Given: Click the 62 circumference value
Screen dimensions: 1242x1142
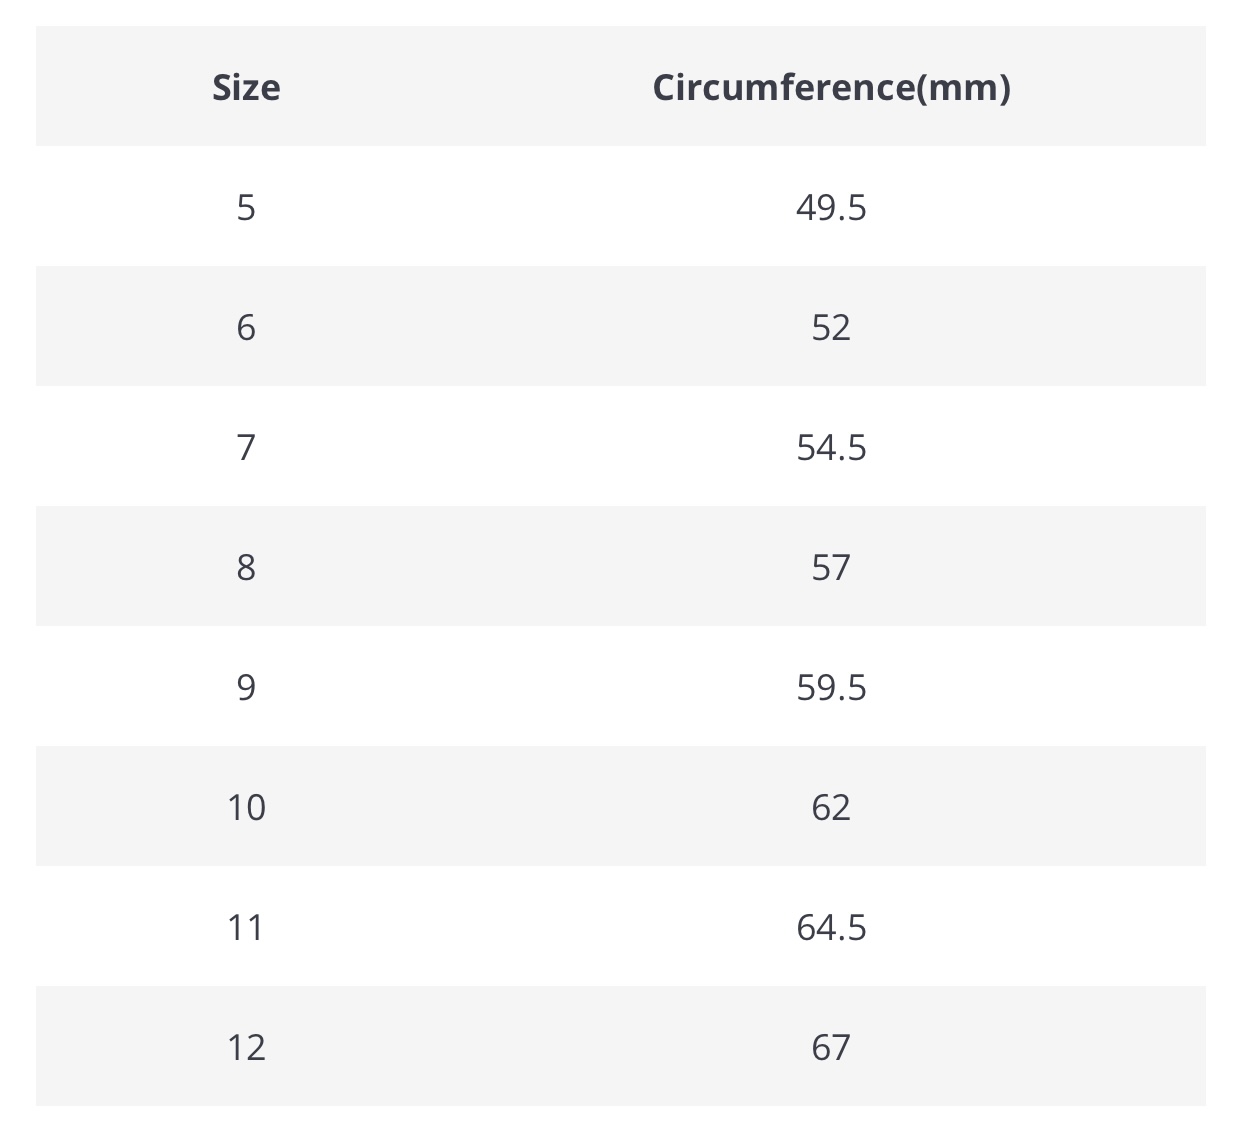Looking at the screenshot, I should (x=831, y=807).
